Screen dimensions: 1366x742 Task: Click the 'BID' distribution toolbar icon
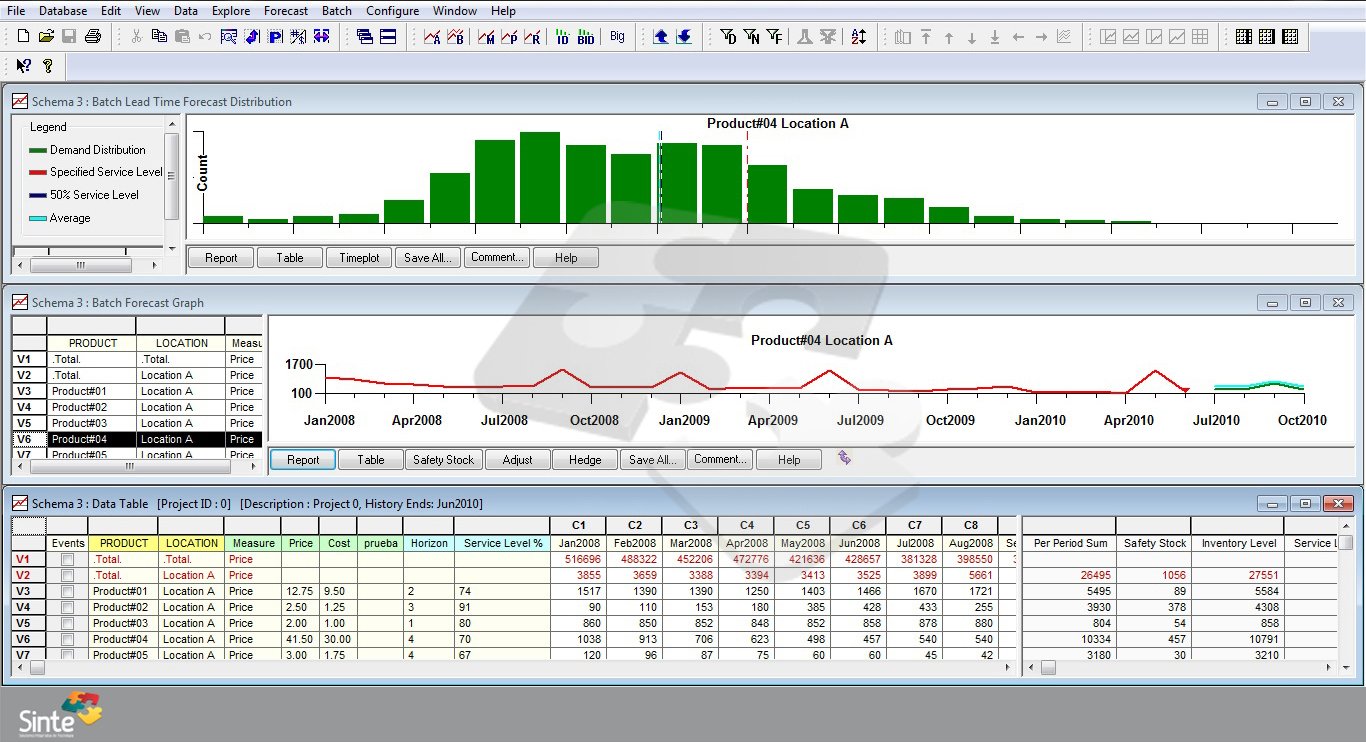pyautogui.click(x=585, y=37)
